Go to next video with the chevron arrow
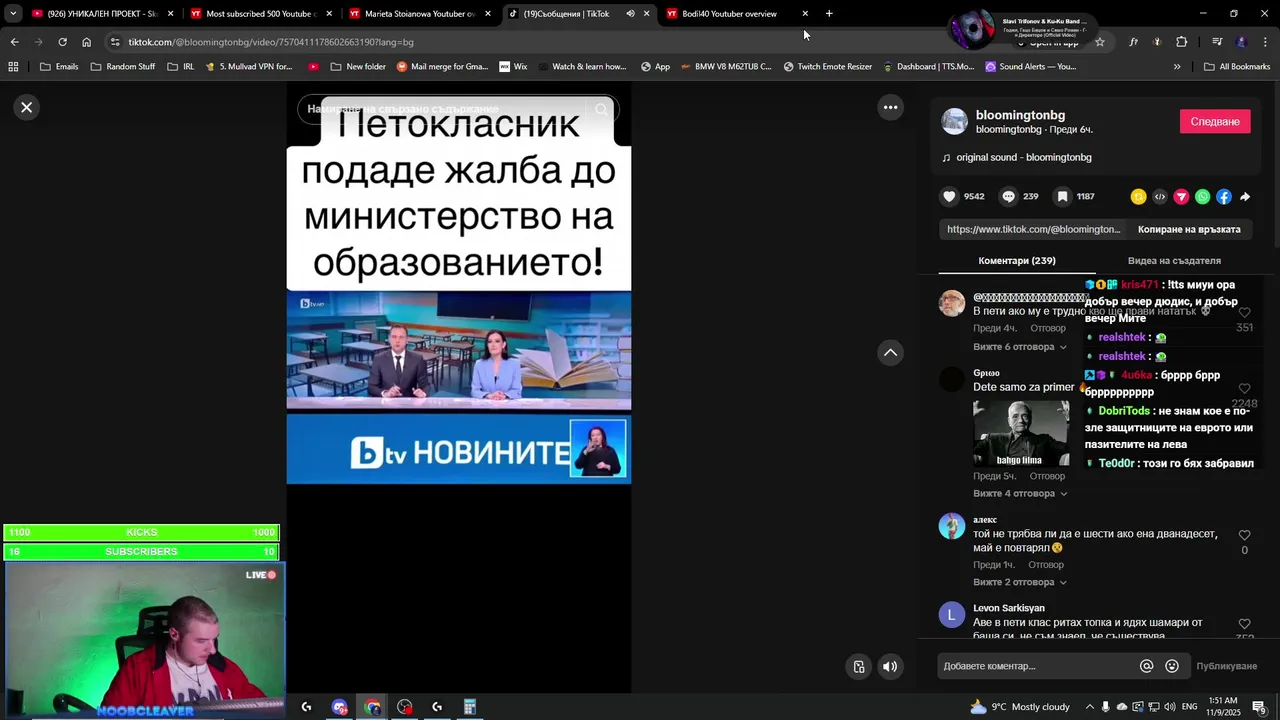1280x720 pixels. click(x=890, y=352)
